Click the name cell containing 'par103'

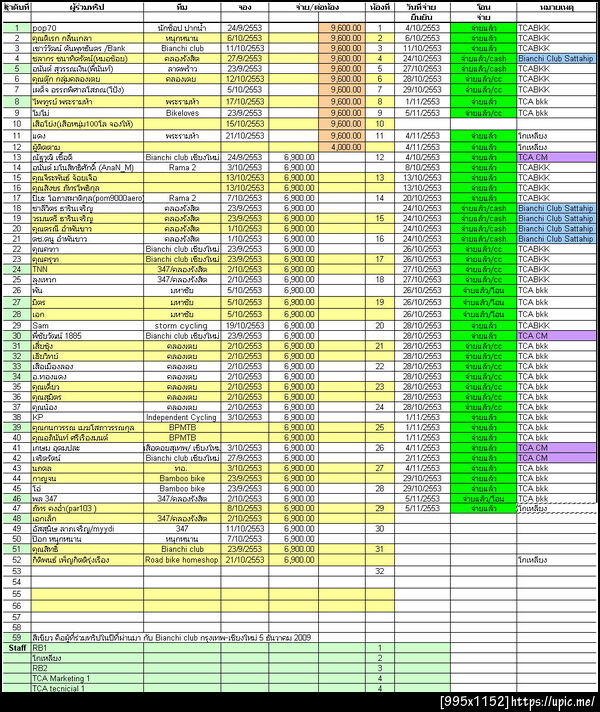pyautogui.click(x=87, y=509)
